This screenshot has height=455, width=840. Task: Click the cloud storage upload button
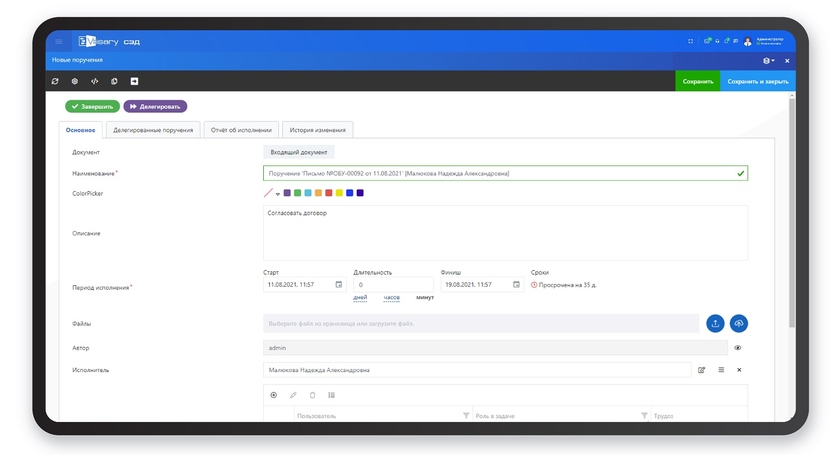click(739, 323)
